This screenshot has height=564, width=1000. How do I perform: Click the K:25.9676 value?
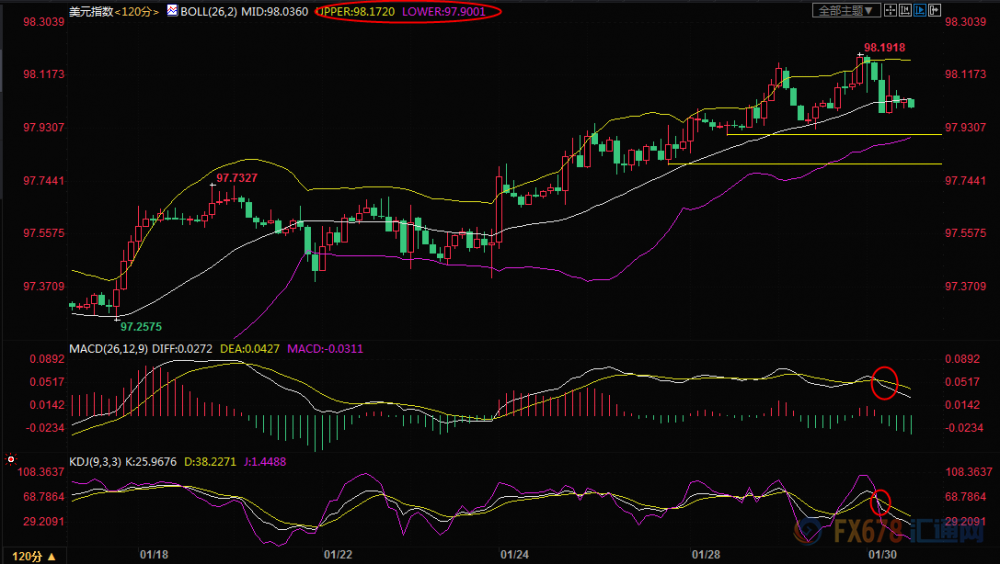[151, 461]
